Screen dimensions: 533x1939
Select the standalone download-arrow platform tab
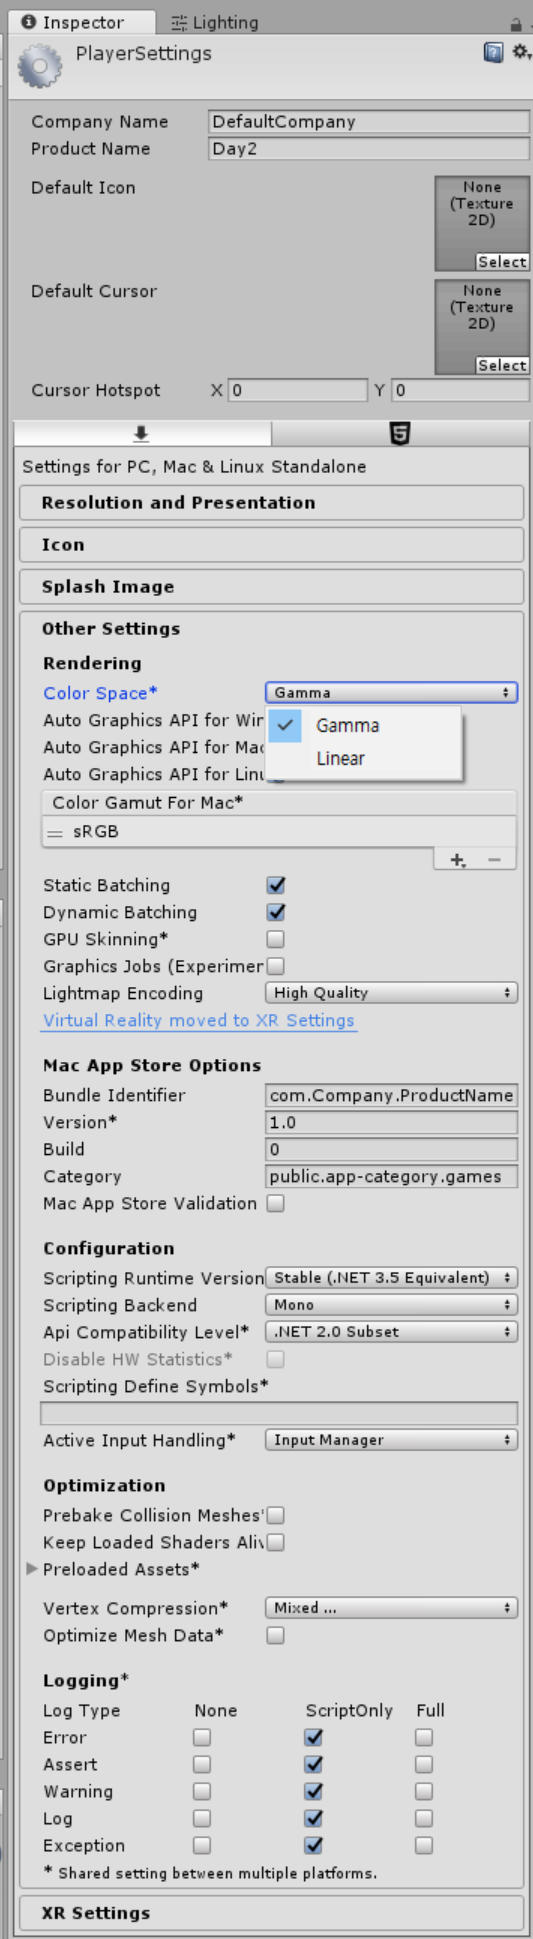(142, 433)
